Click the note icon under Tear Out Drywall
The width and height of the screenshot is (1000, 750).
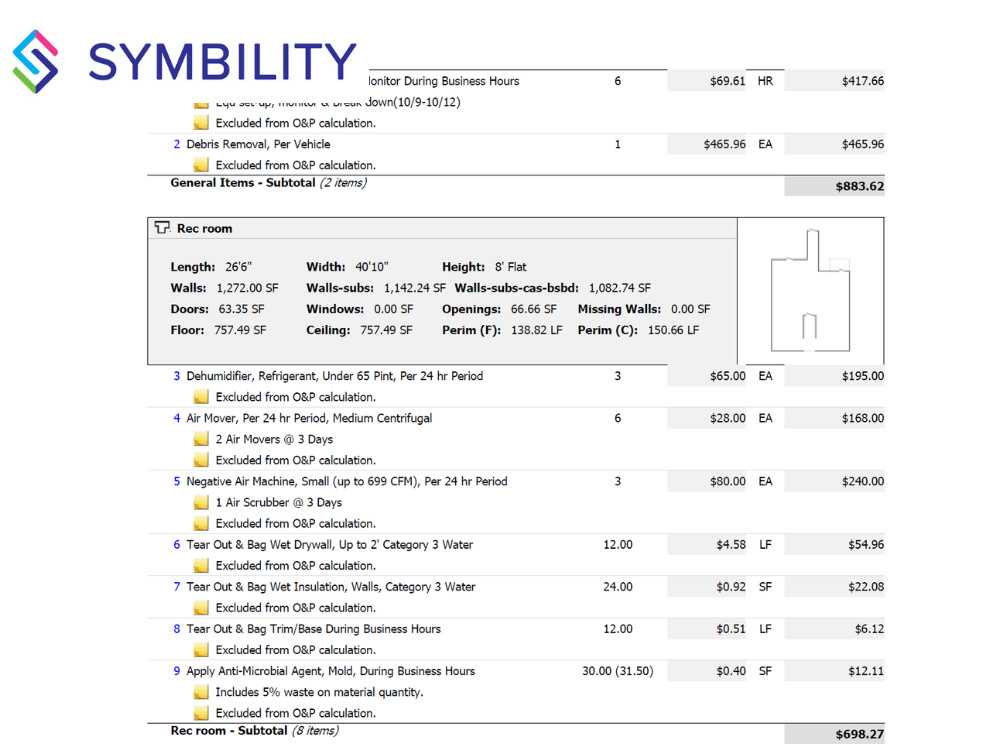(201, 565)
